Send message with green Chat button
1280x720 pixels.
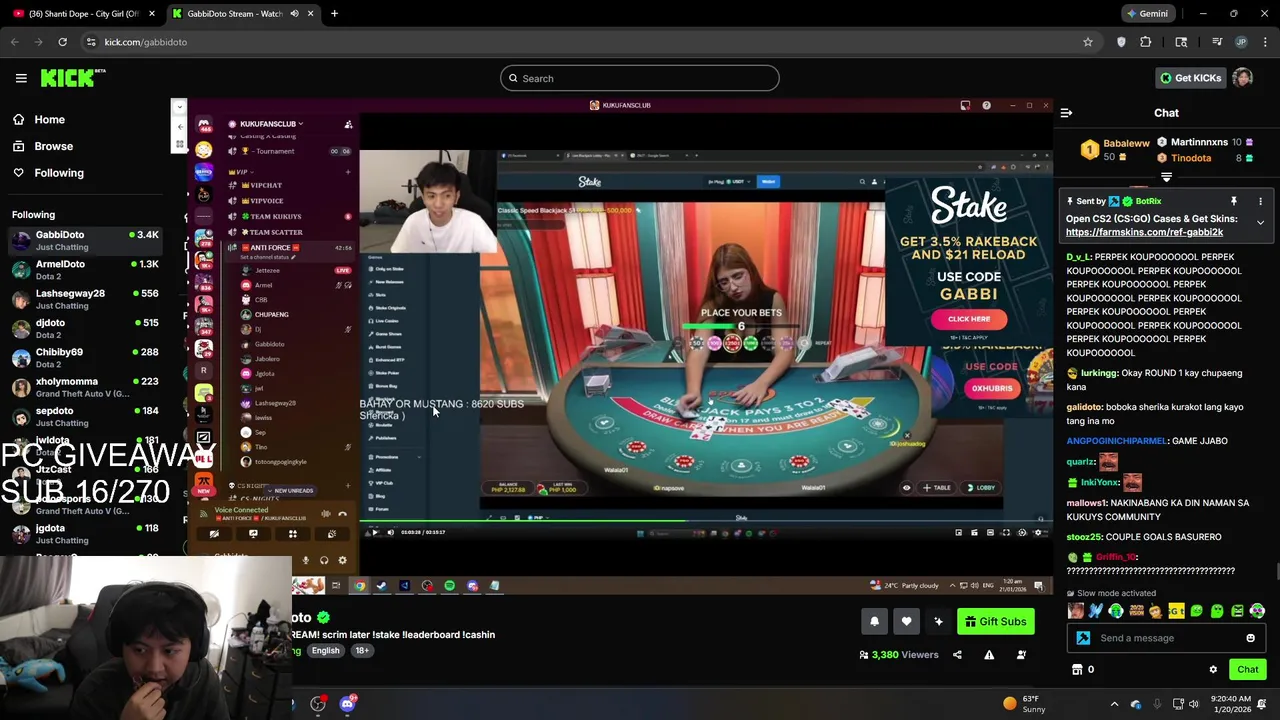tap(1247, 670)
